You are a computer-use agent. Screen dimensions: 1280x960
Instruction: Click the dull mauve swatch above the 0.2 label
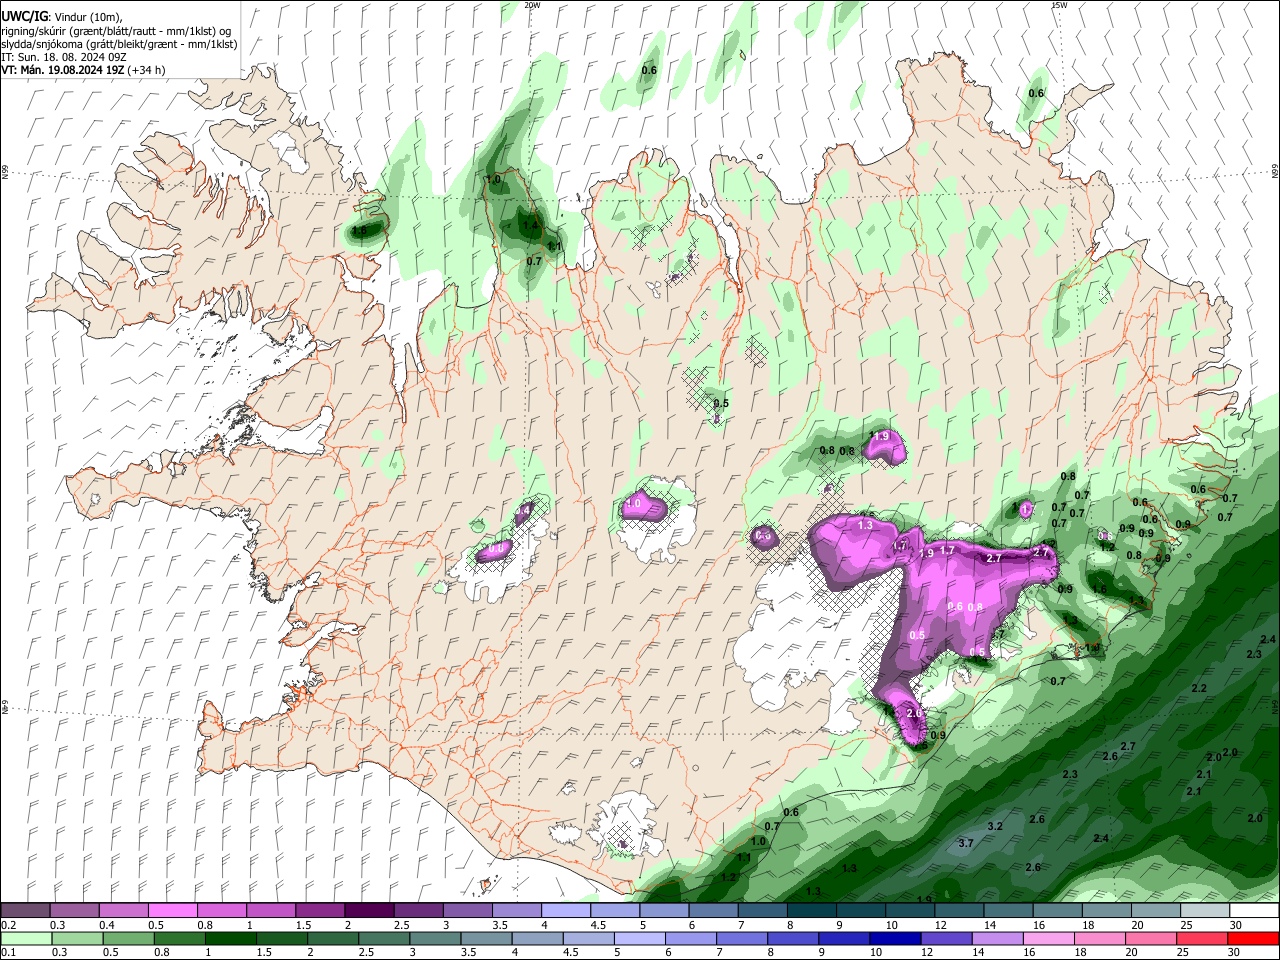click(x=25, y=911)
